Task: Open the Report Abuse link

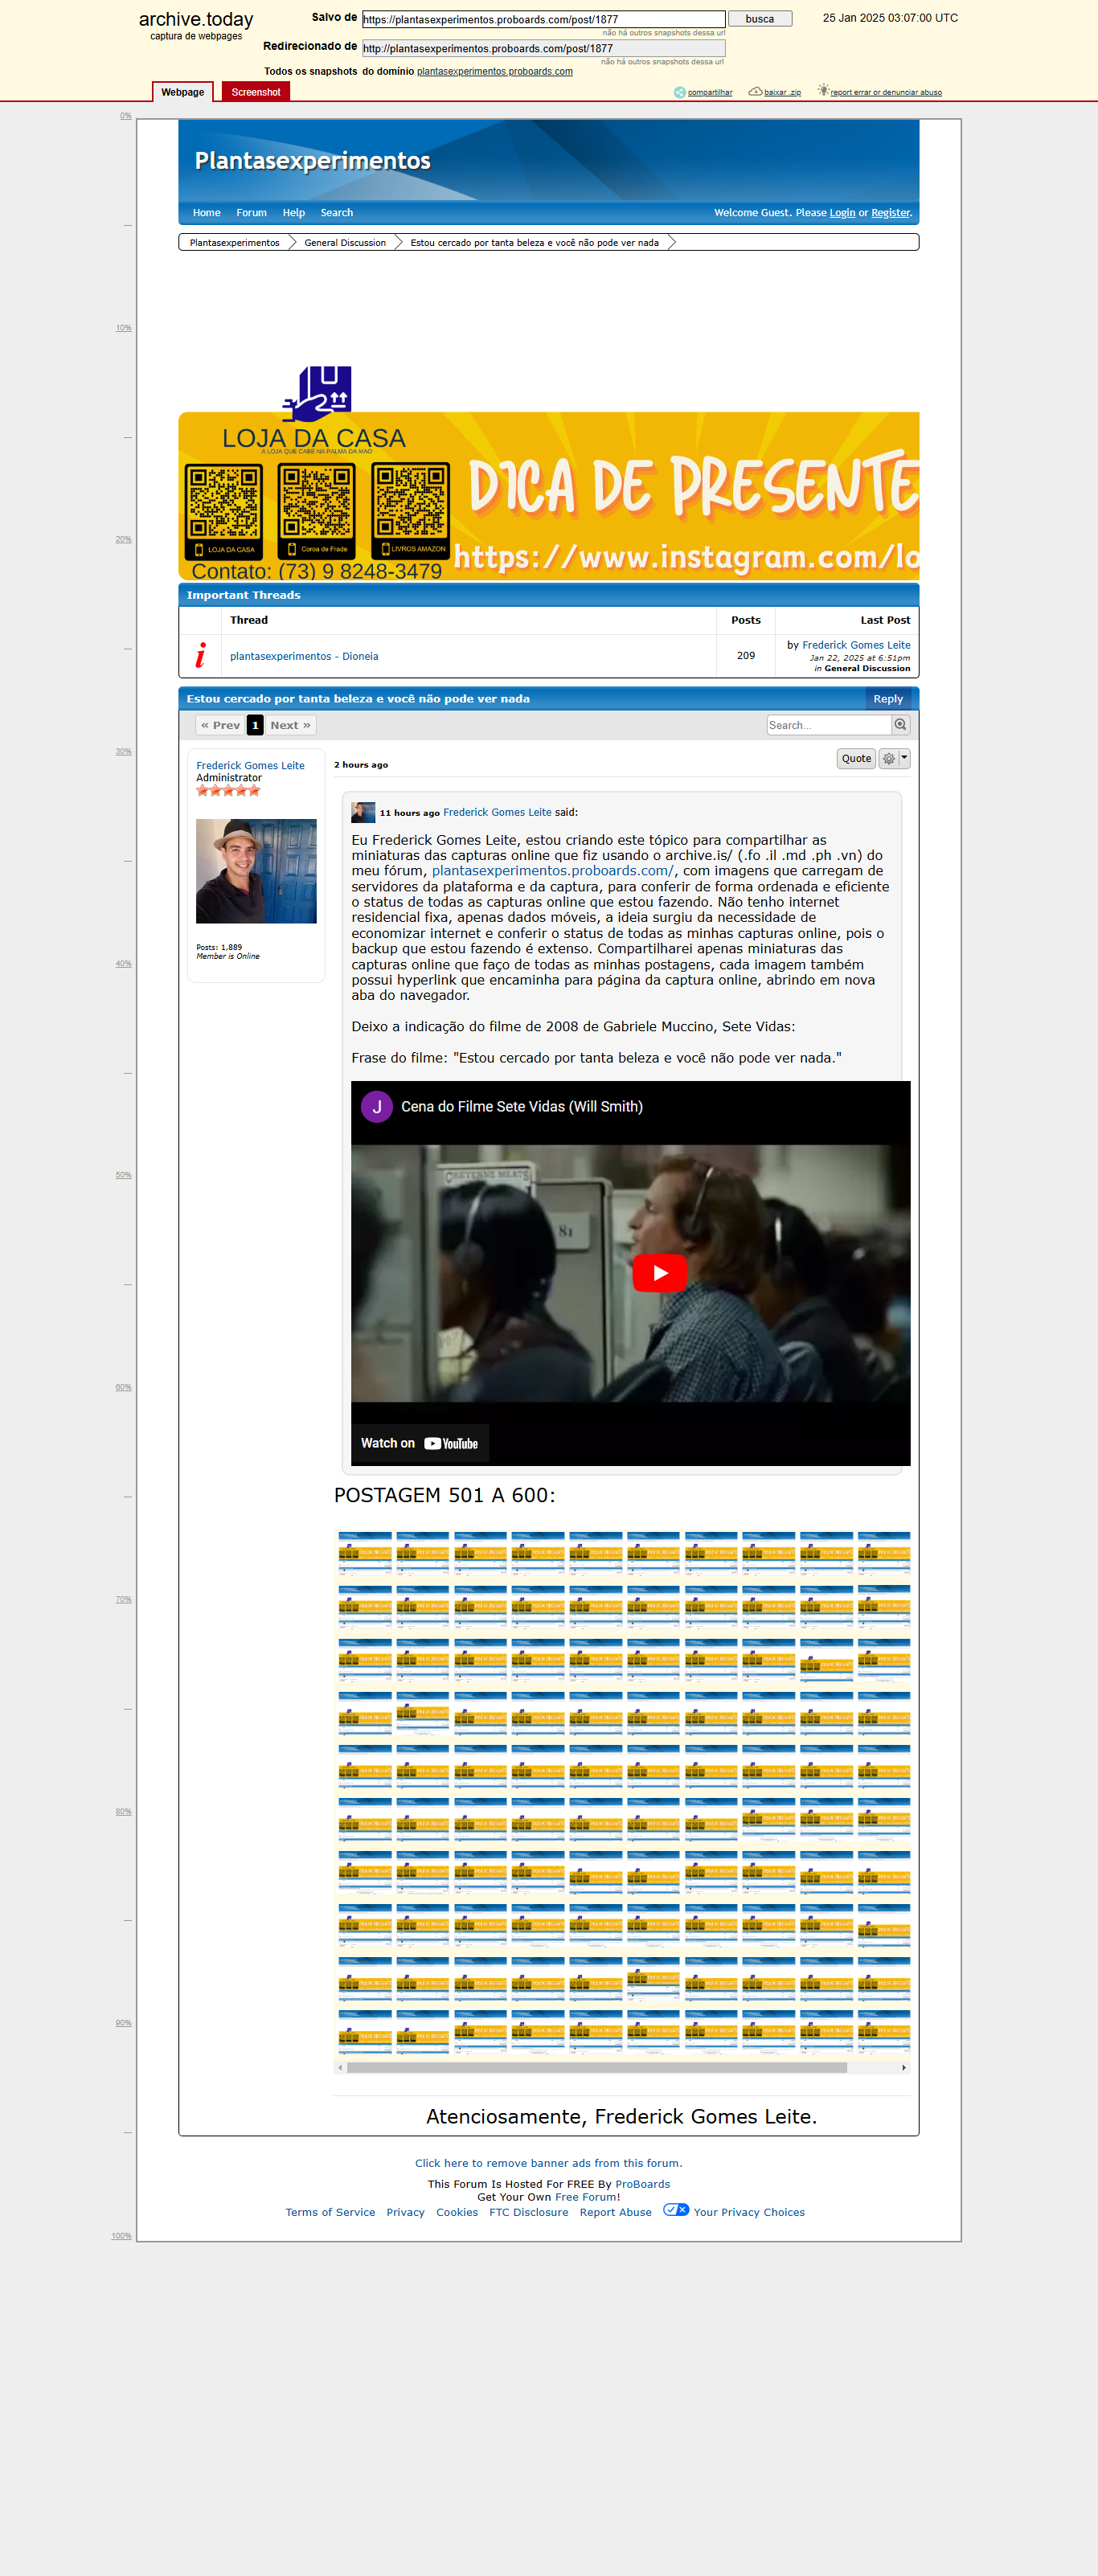Action: point(615,2212)
